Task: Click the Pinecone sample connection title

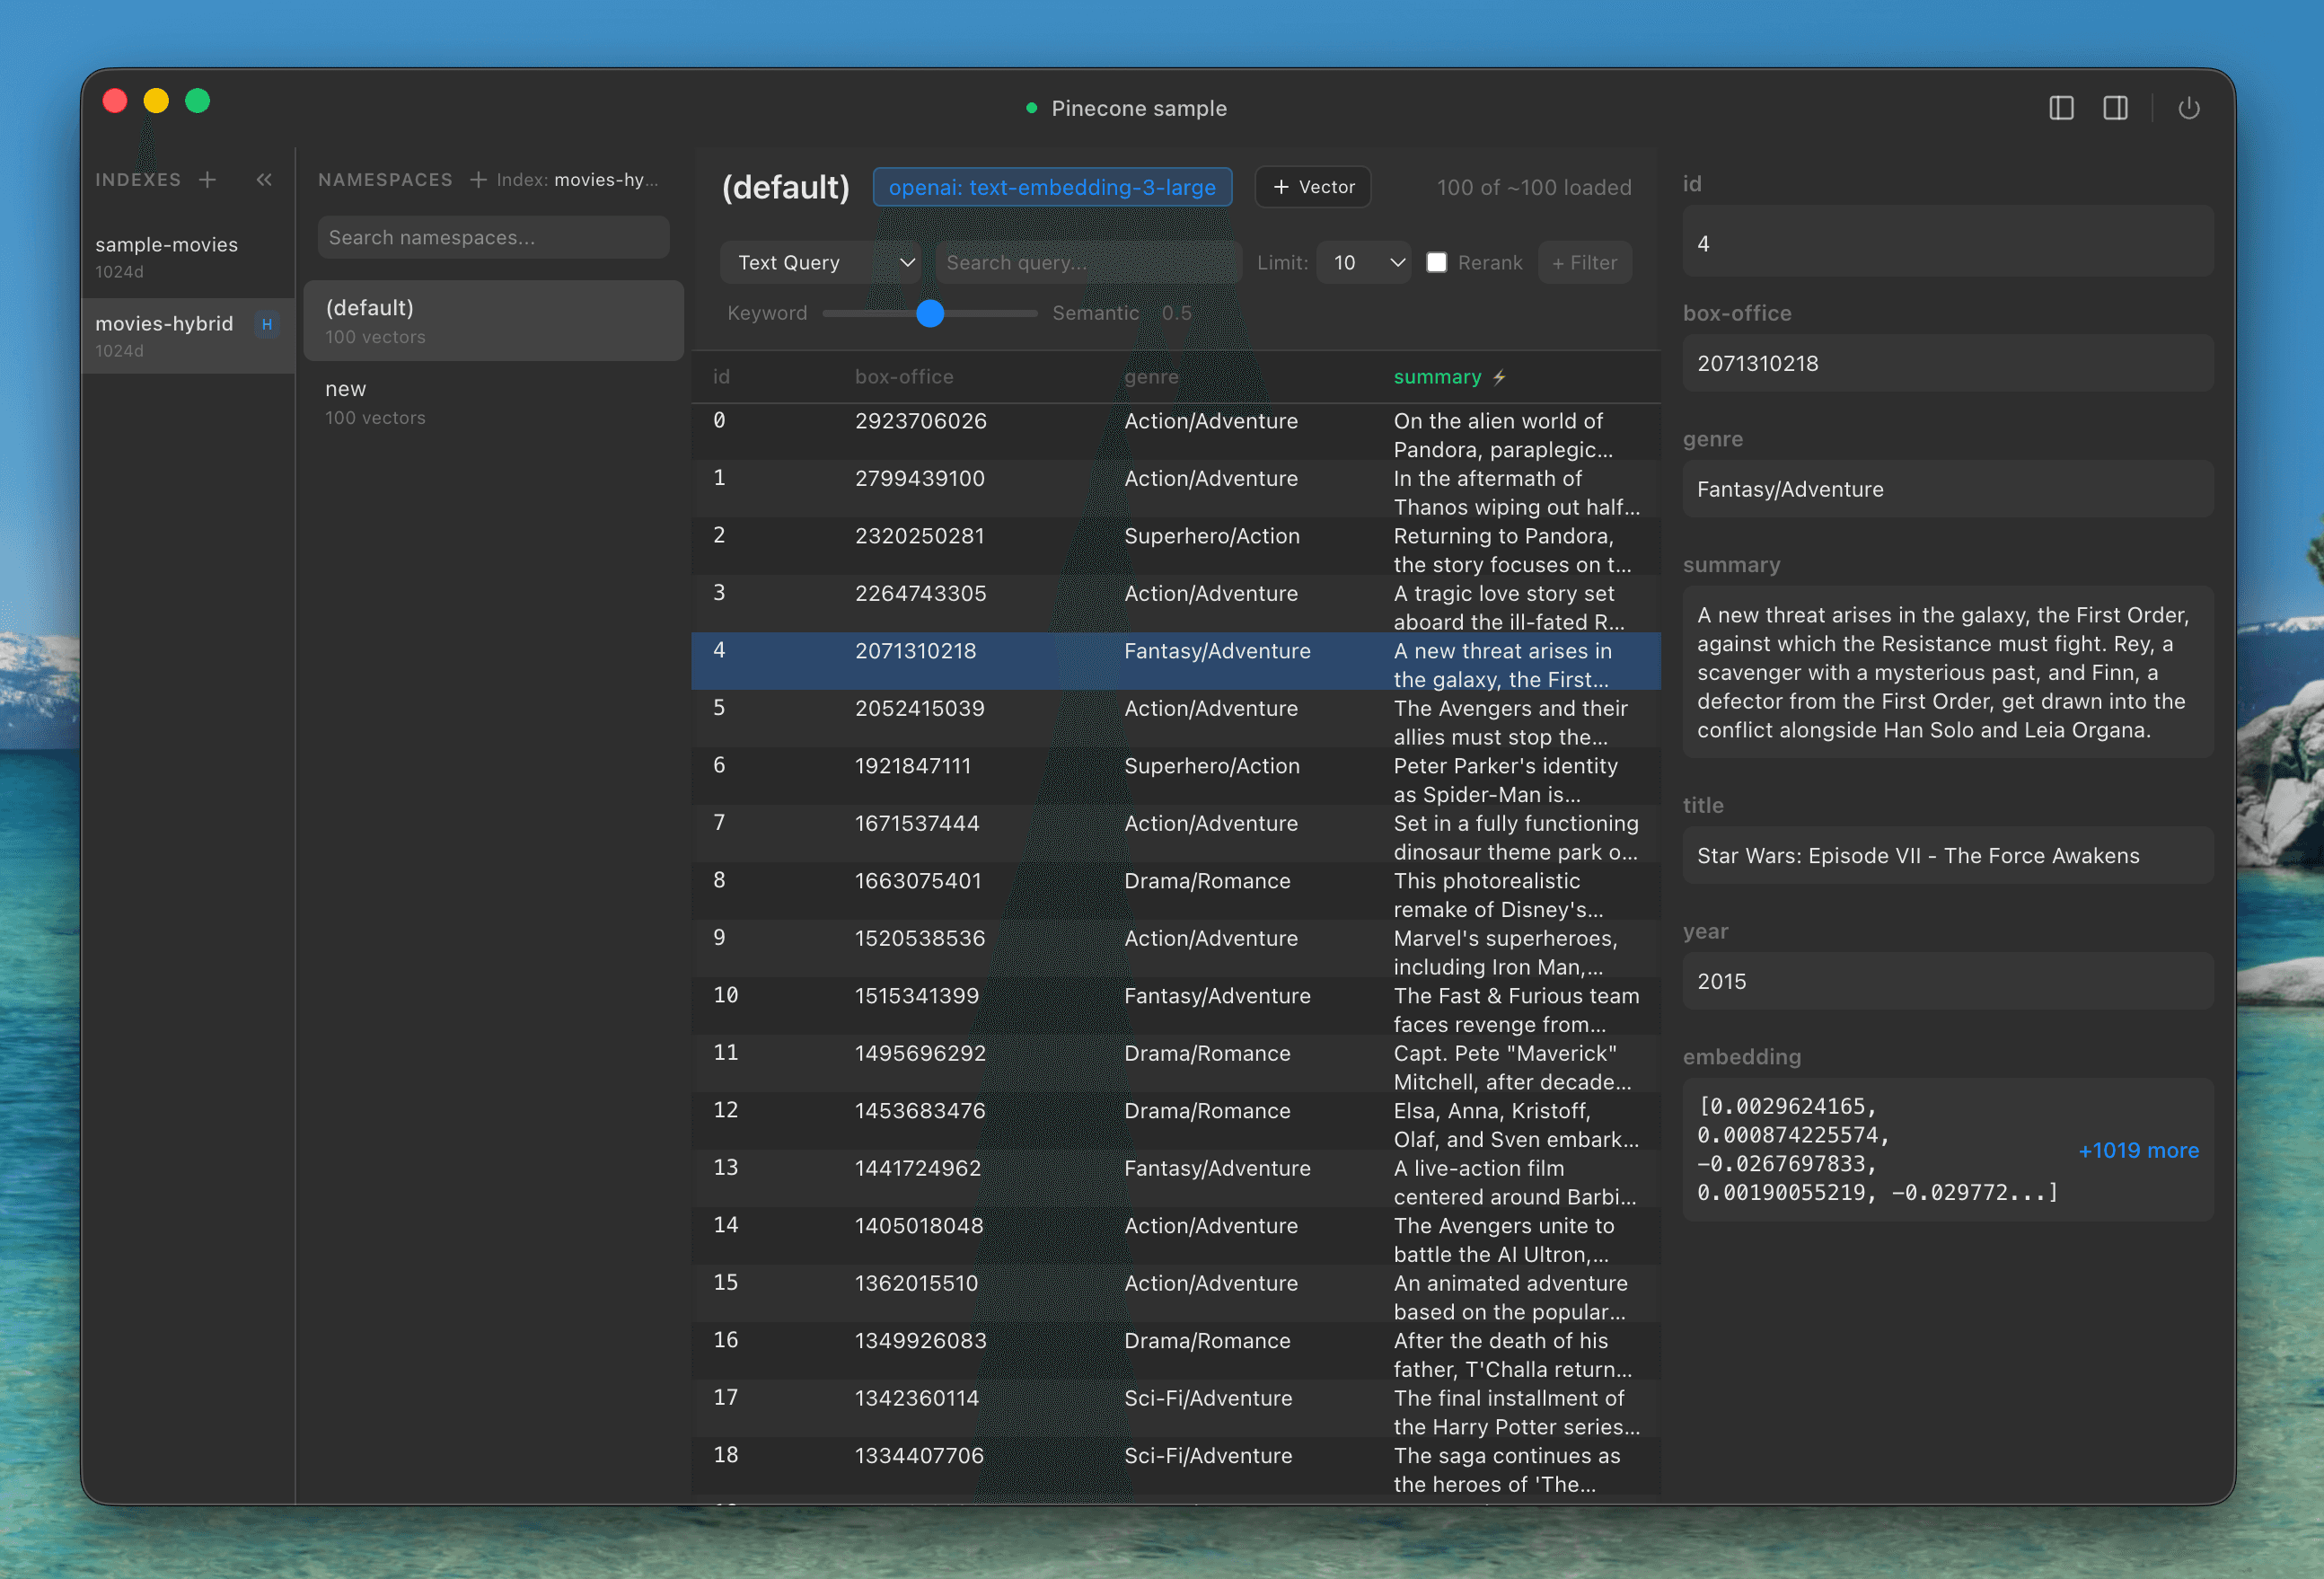Action: coord(1138,108)
